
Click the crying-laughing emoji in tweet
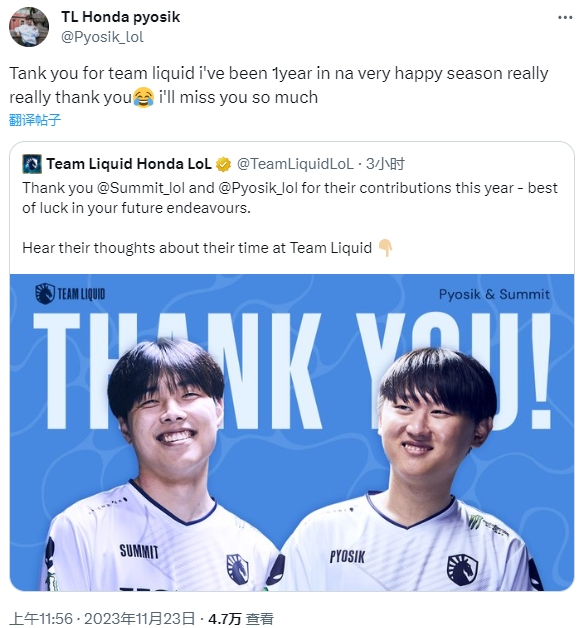click(144, 98)
